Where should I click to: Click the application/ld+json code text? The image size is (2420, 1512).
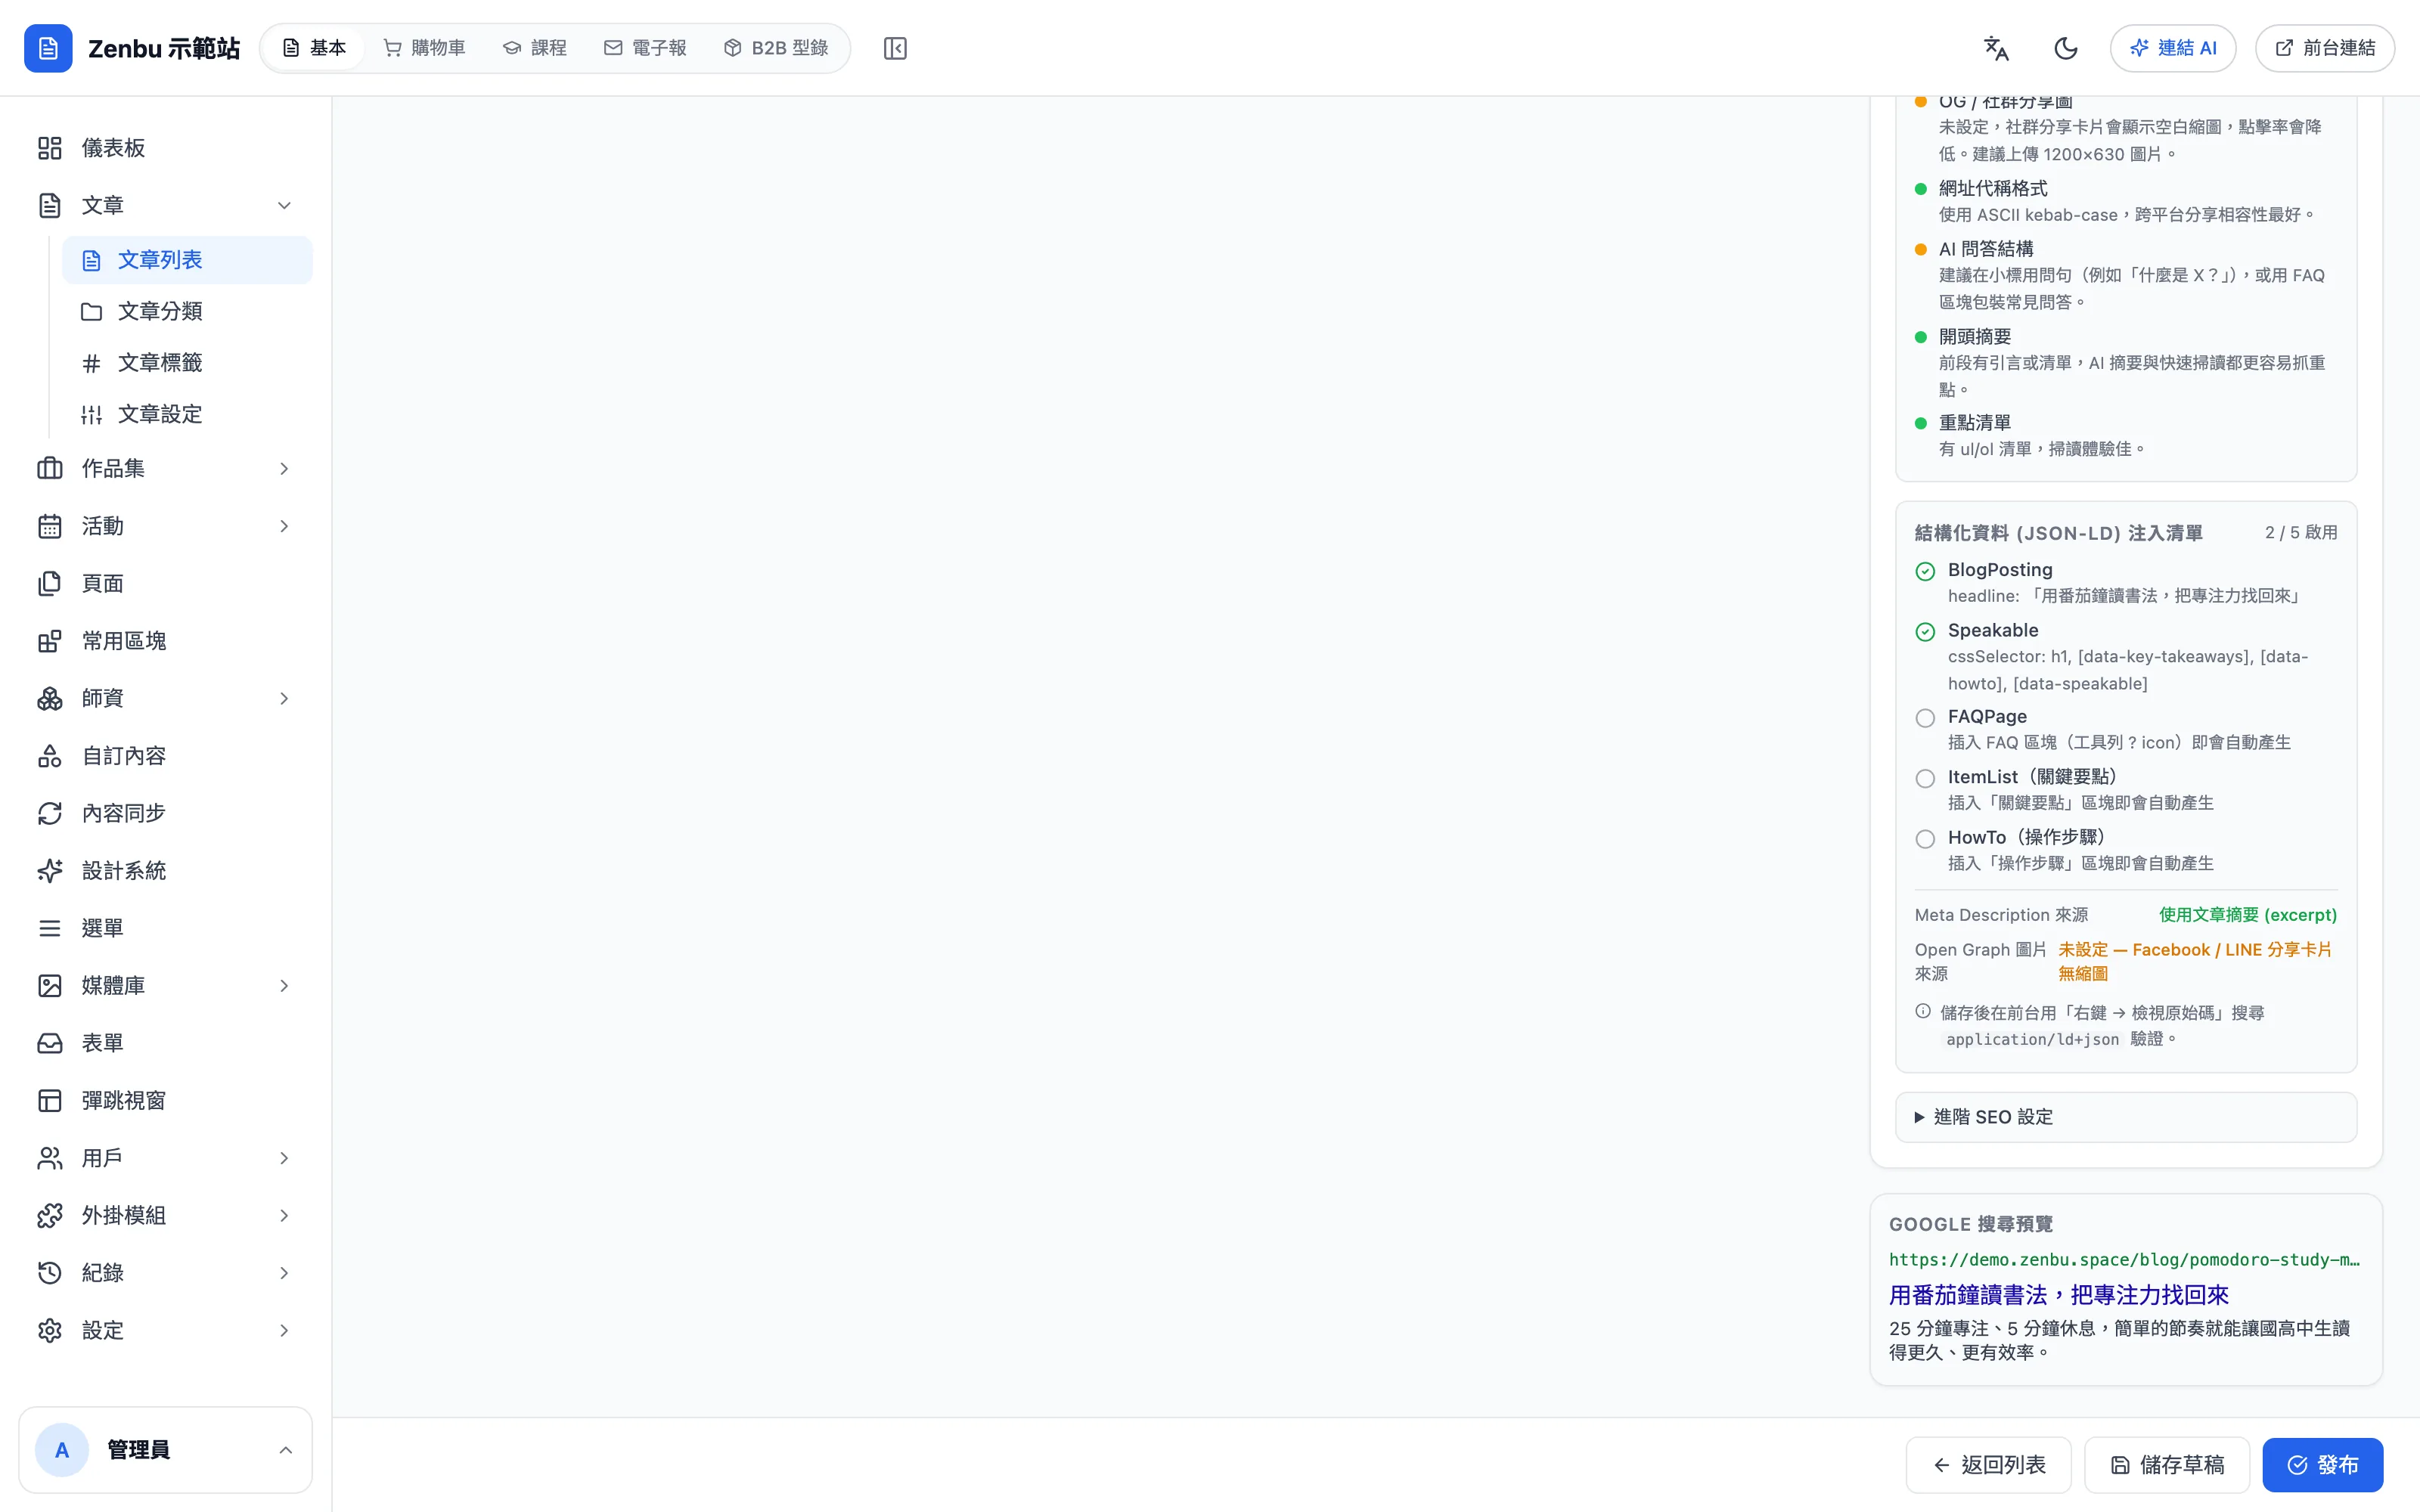[x=2032, y=1039]
